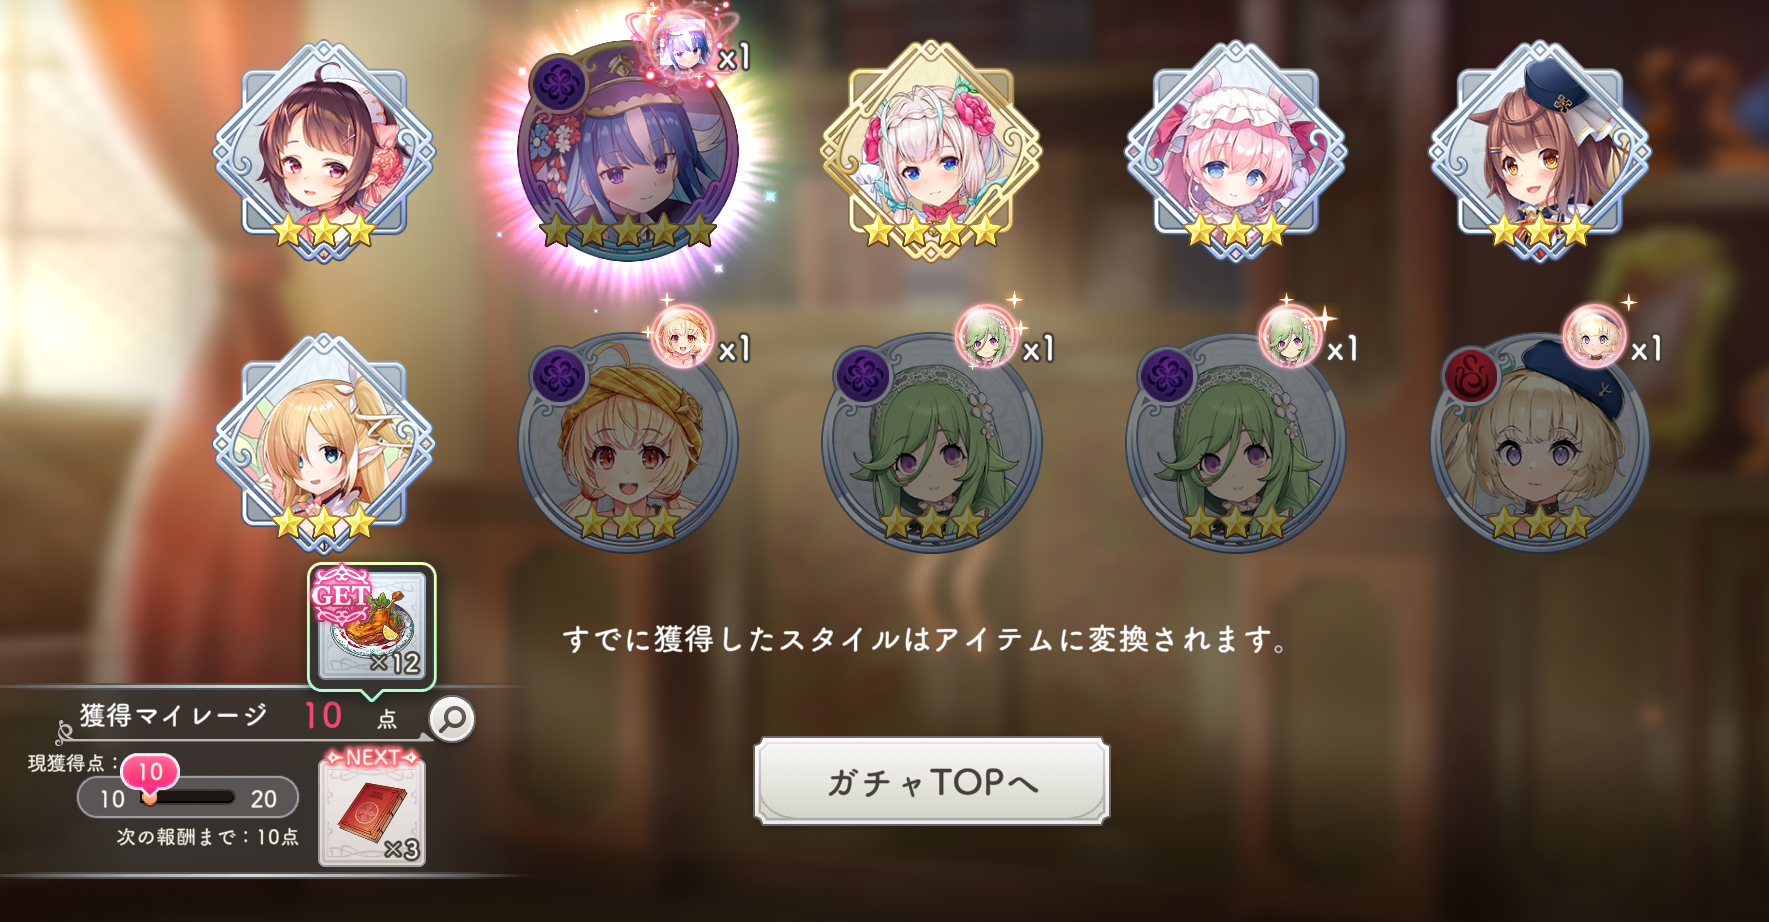Viewport: 1769px width, 922px height.
Task: Tap the cat-eared brunette three-star character icon
Action: 1540,151
